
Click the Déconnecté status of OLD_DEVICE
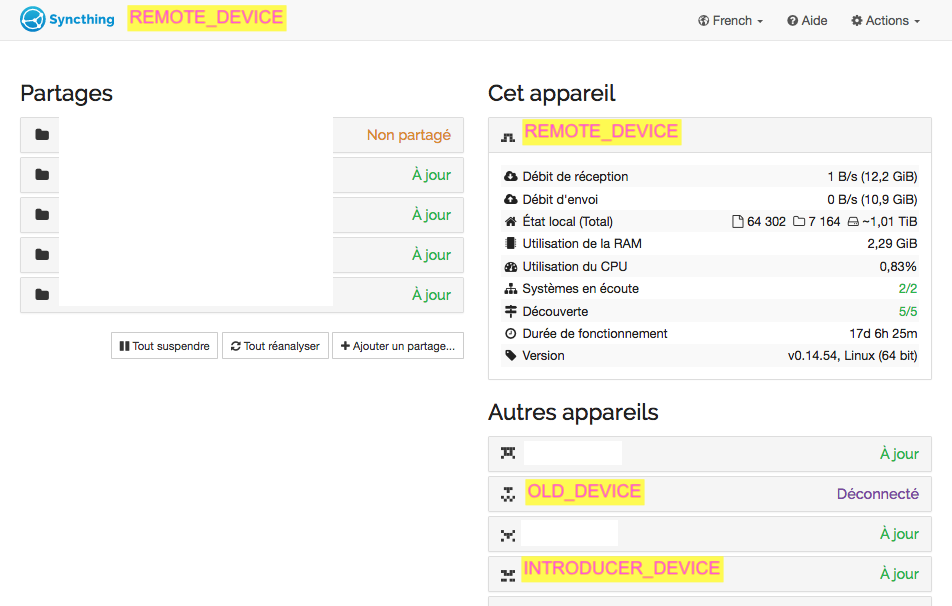click(877, 494)
